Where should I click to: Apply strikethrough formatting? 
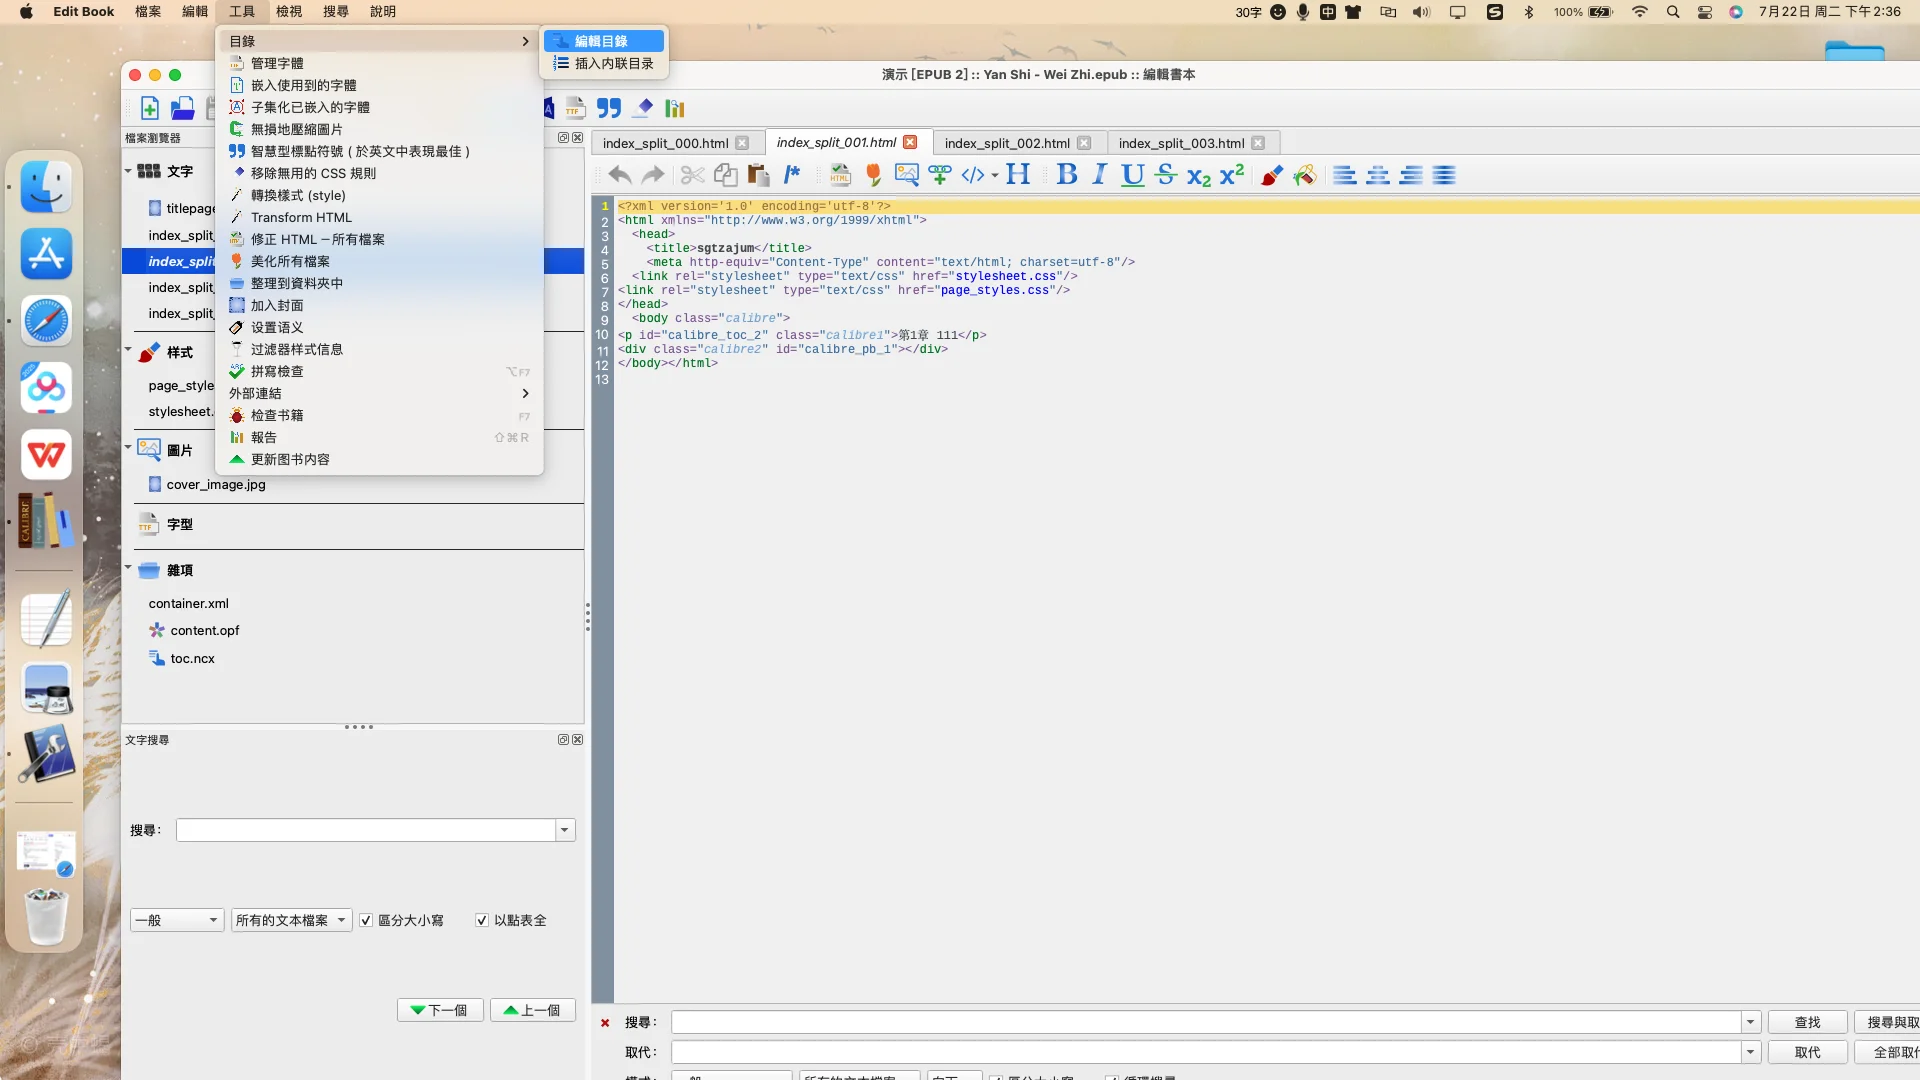click(1165, 175)
